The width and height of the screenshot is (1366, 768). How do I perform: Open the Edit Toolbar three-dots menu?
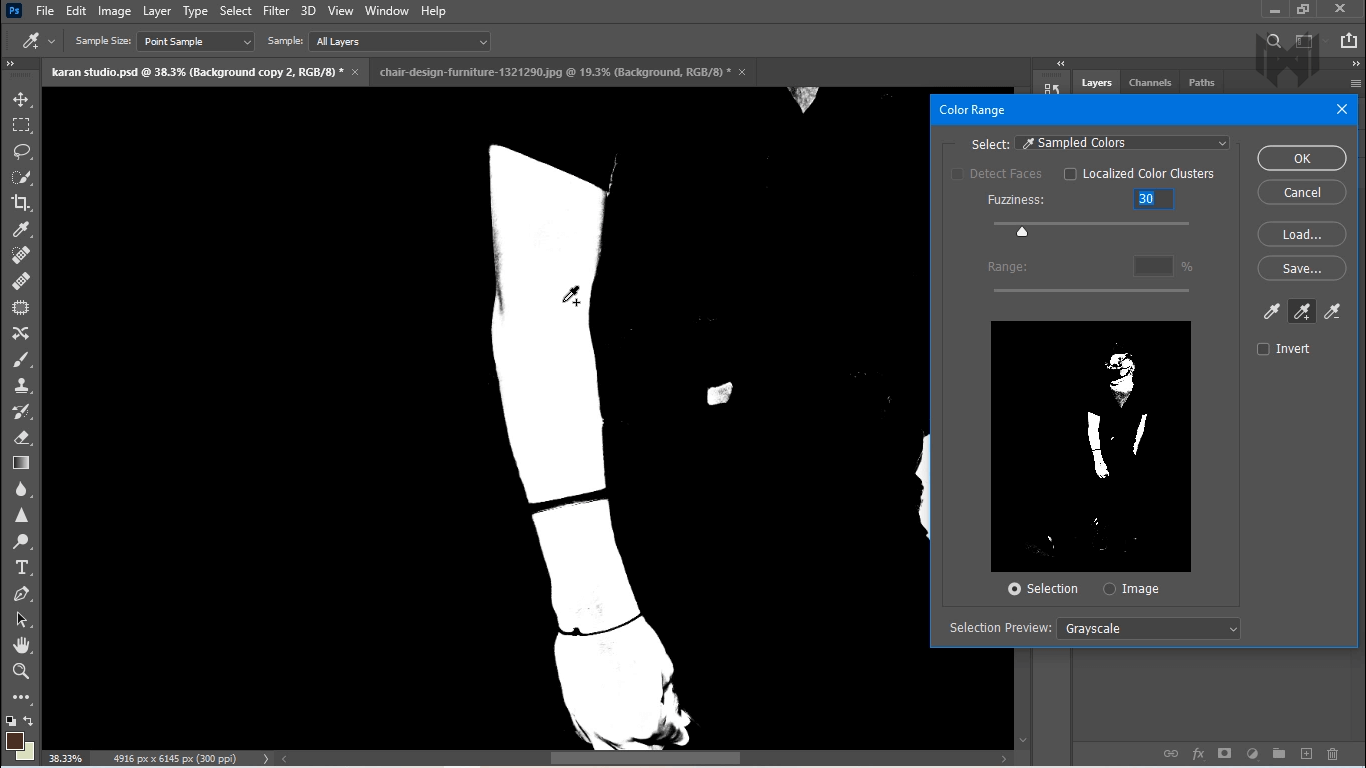[x=21, y=697]
